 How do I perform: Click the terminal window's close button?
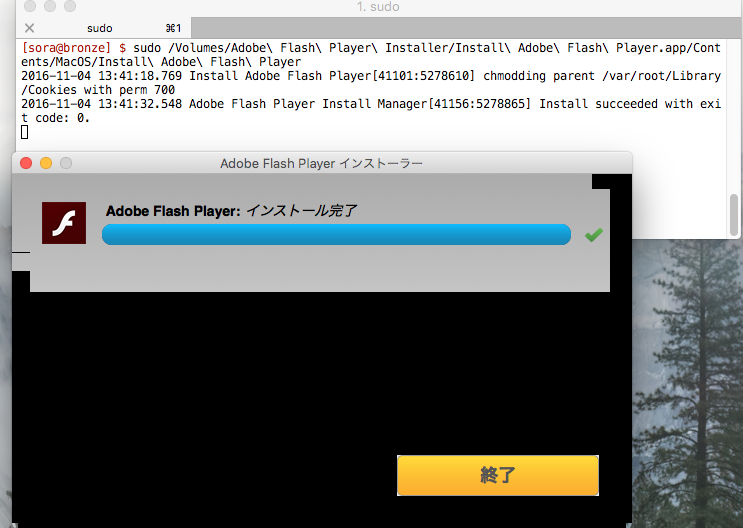(x=29, y=7)
